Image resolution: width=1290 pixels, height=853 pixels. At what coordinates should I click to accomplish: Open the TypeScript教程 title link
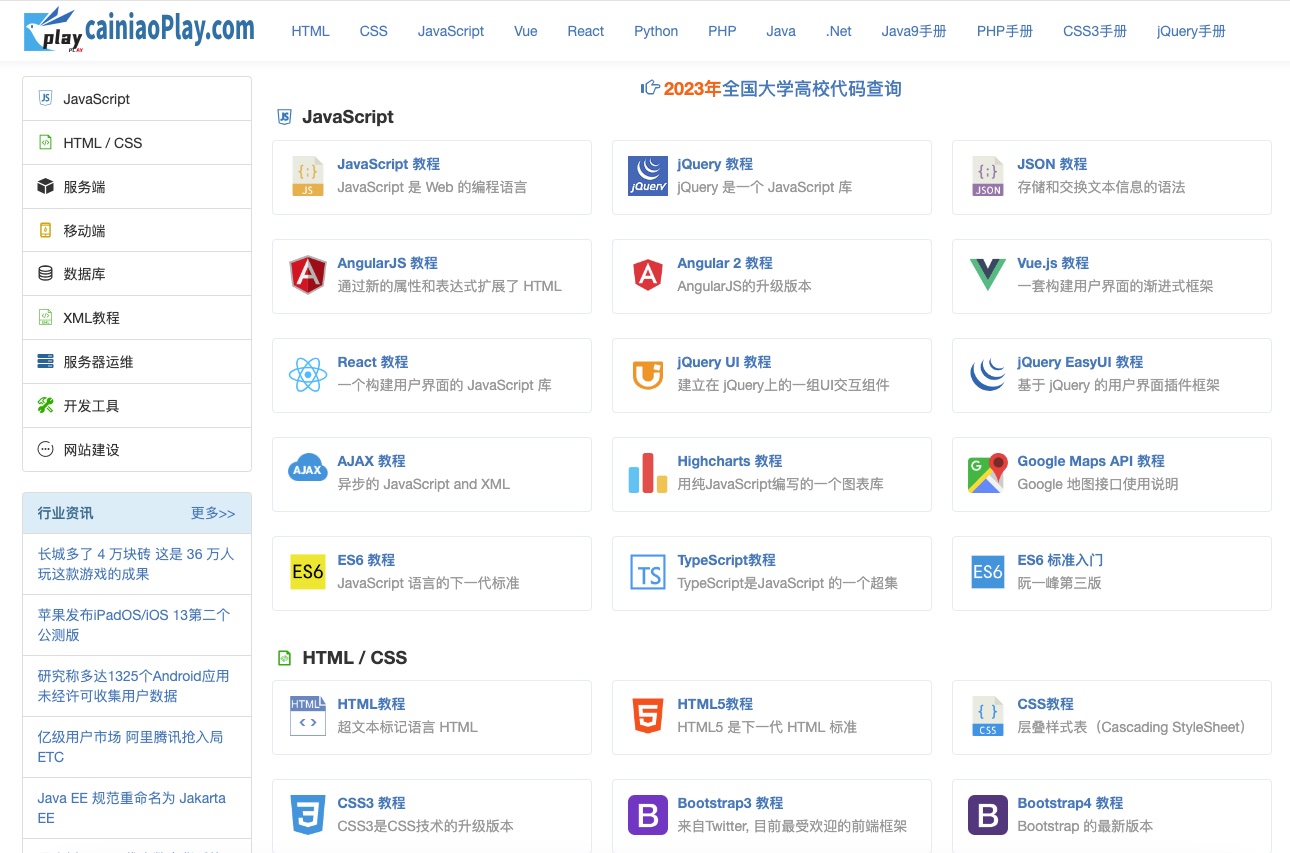[x=727, y=560]
